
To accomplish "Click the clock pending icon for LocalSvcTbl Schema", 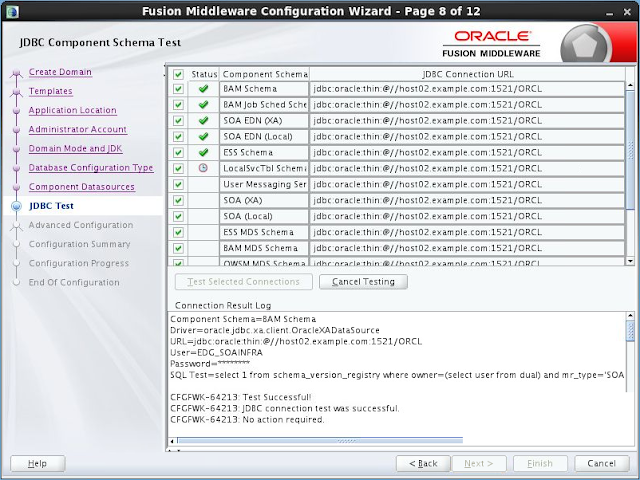I will click(x=203, y=168).
